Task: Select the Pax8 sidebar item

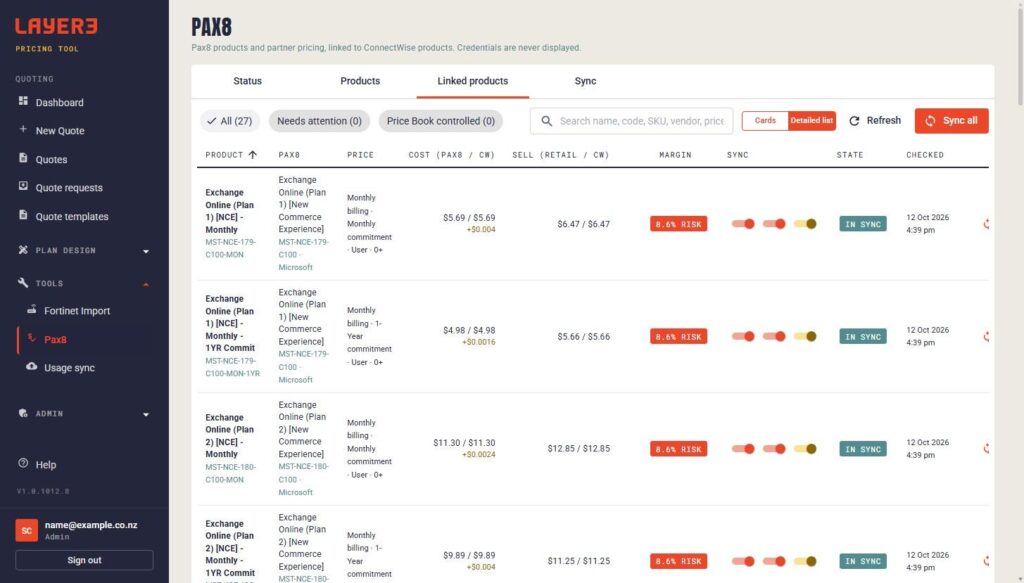Action: (x=55, y=339)
